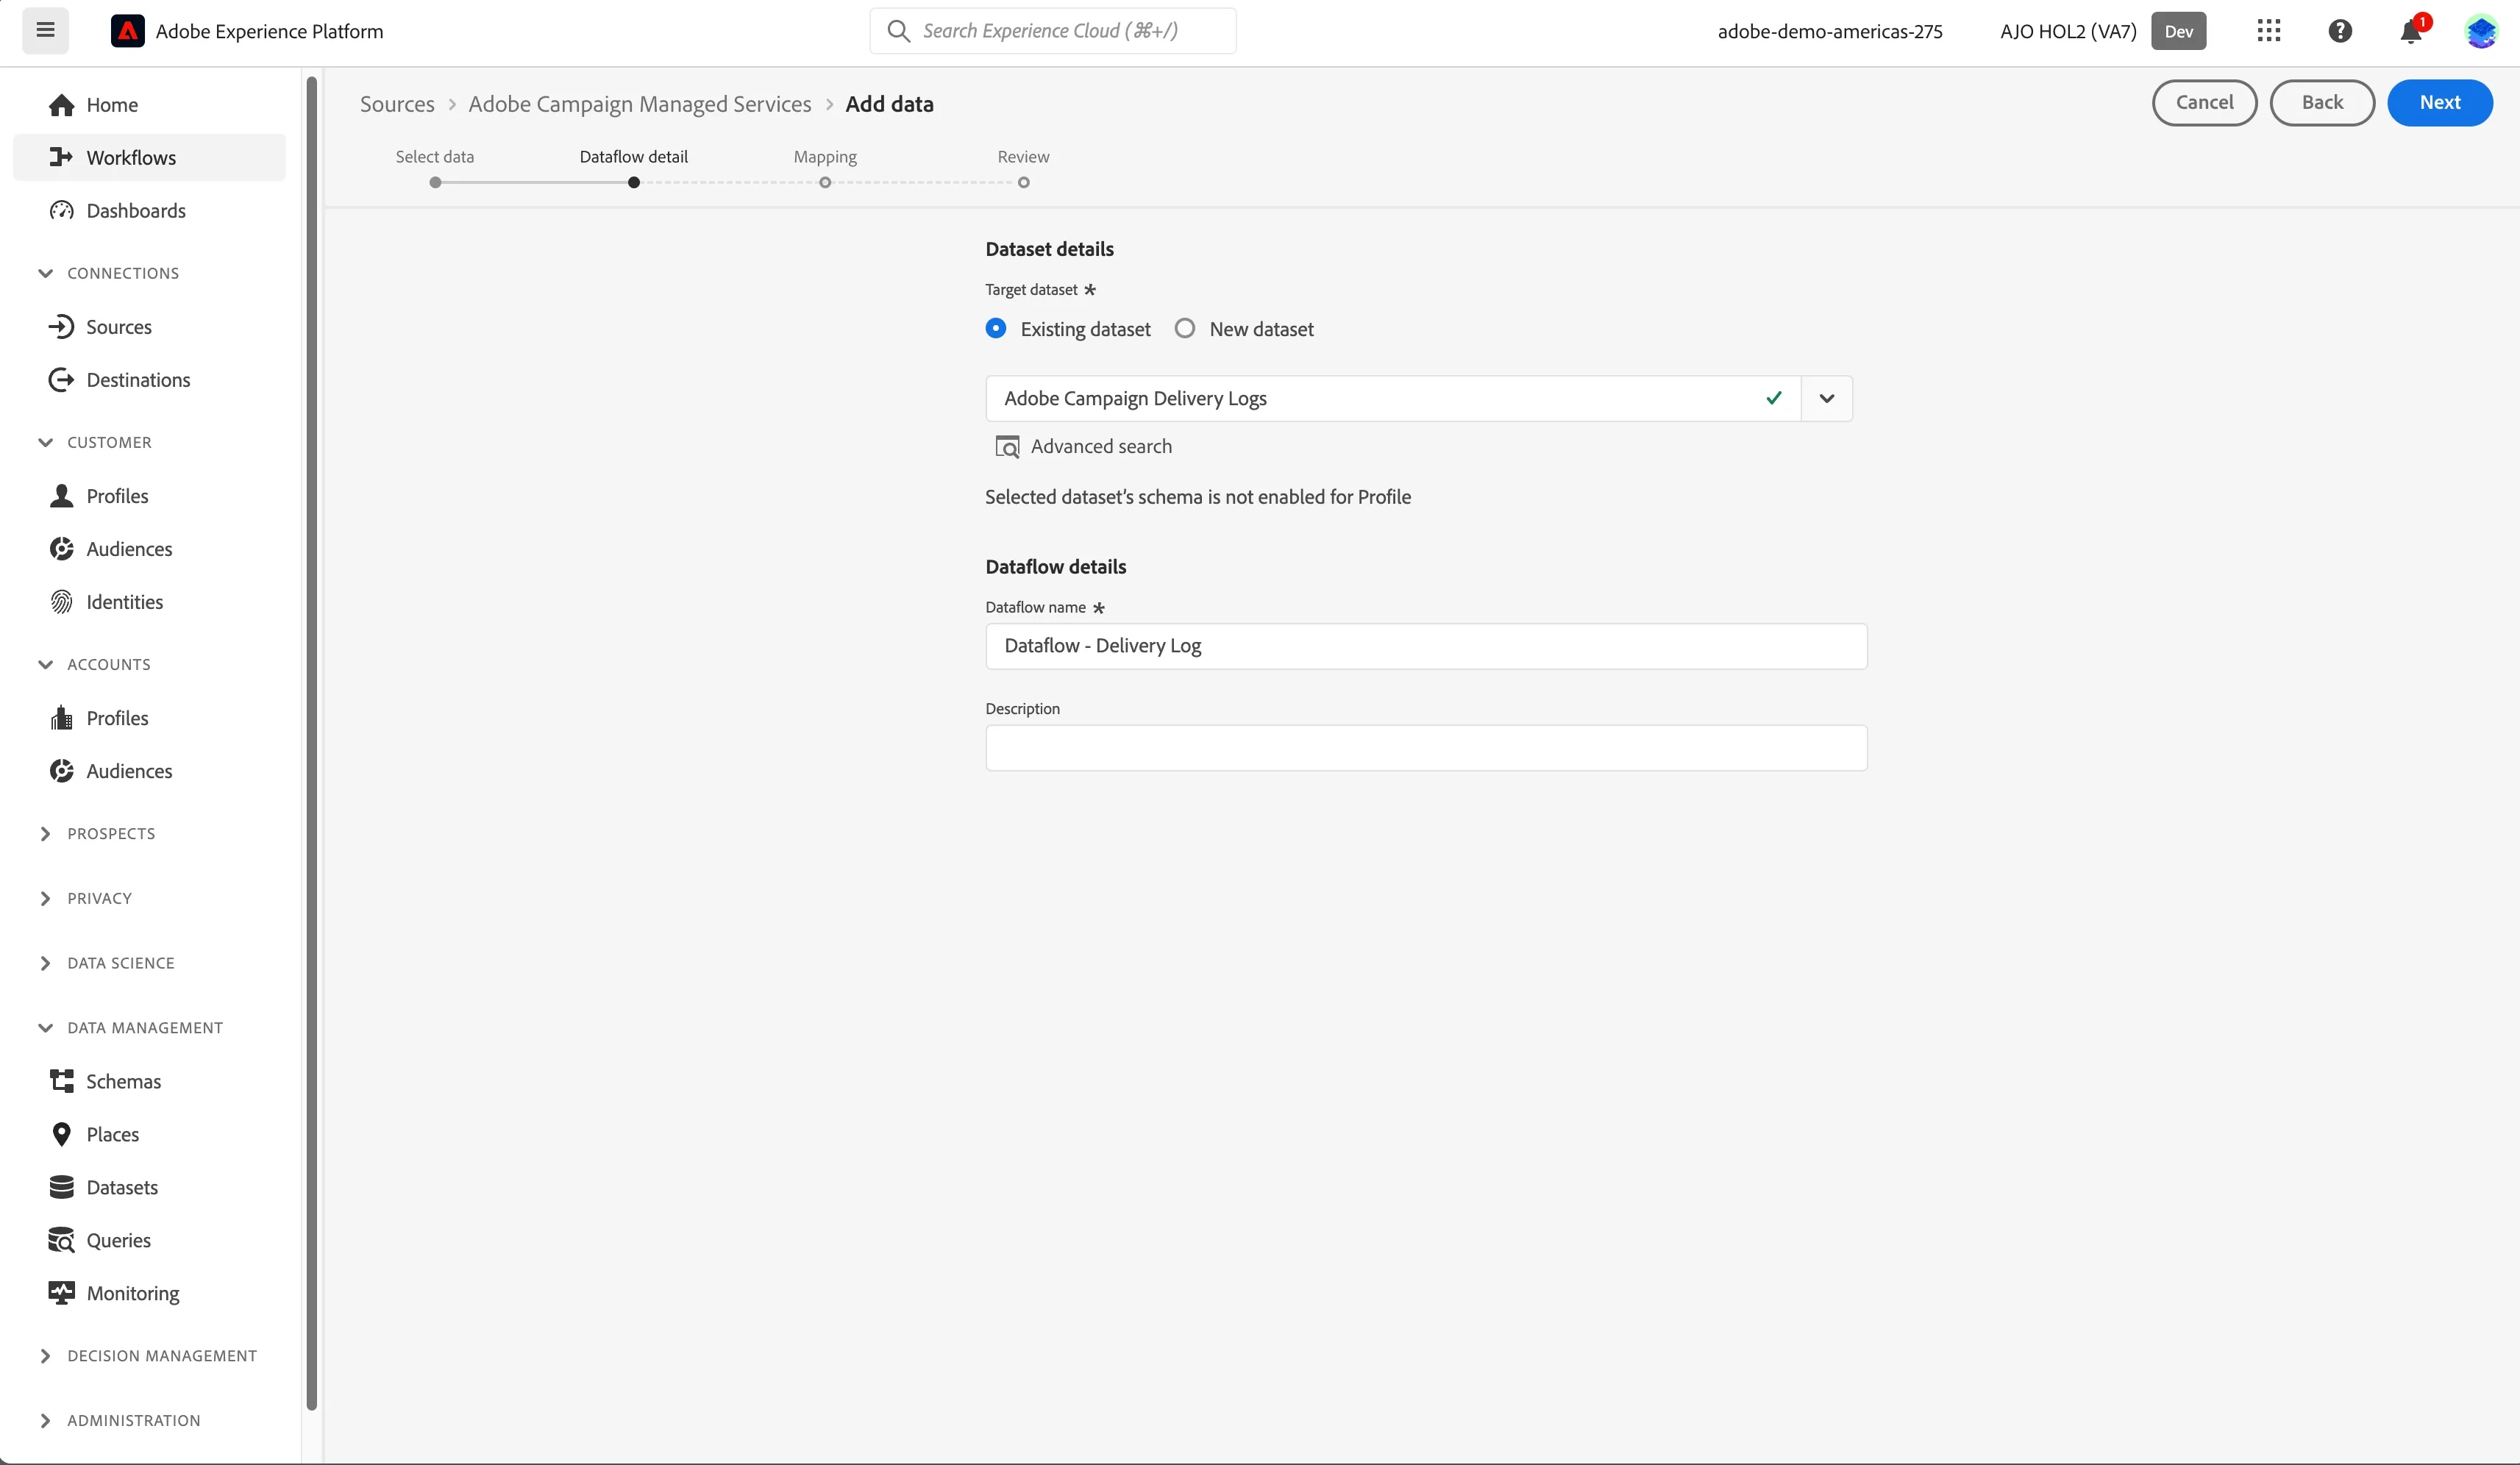This screenshot has width=2520, height=1465.
Task: Open Workflows from the sidebar
Action: (149, 157)
